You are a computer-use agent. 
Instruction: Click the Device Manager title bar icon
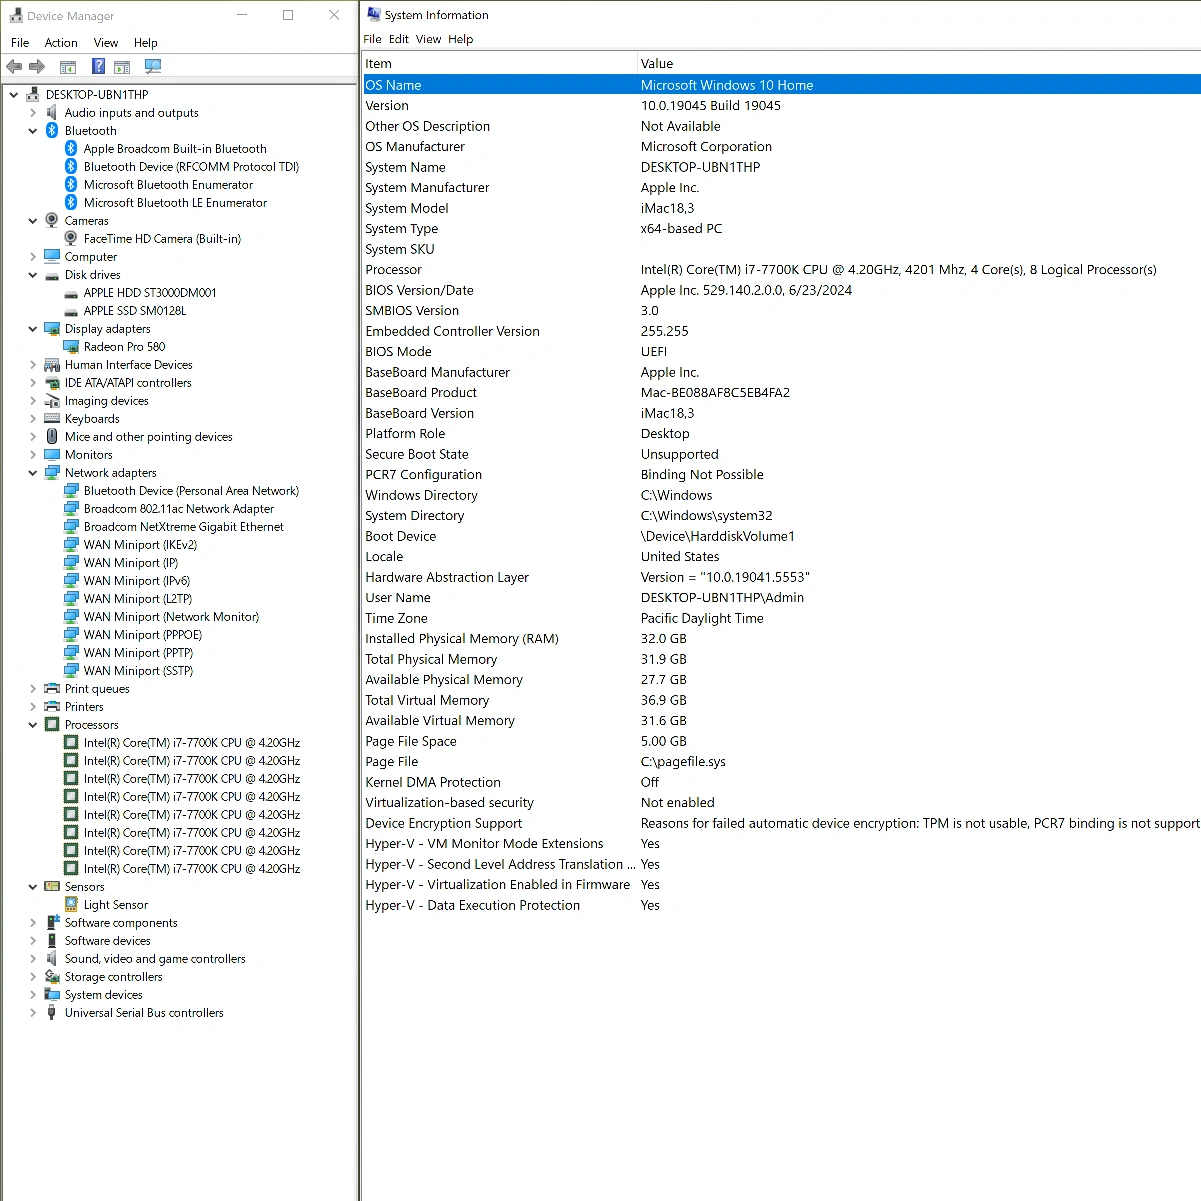(16, 16)
